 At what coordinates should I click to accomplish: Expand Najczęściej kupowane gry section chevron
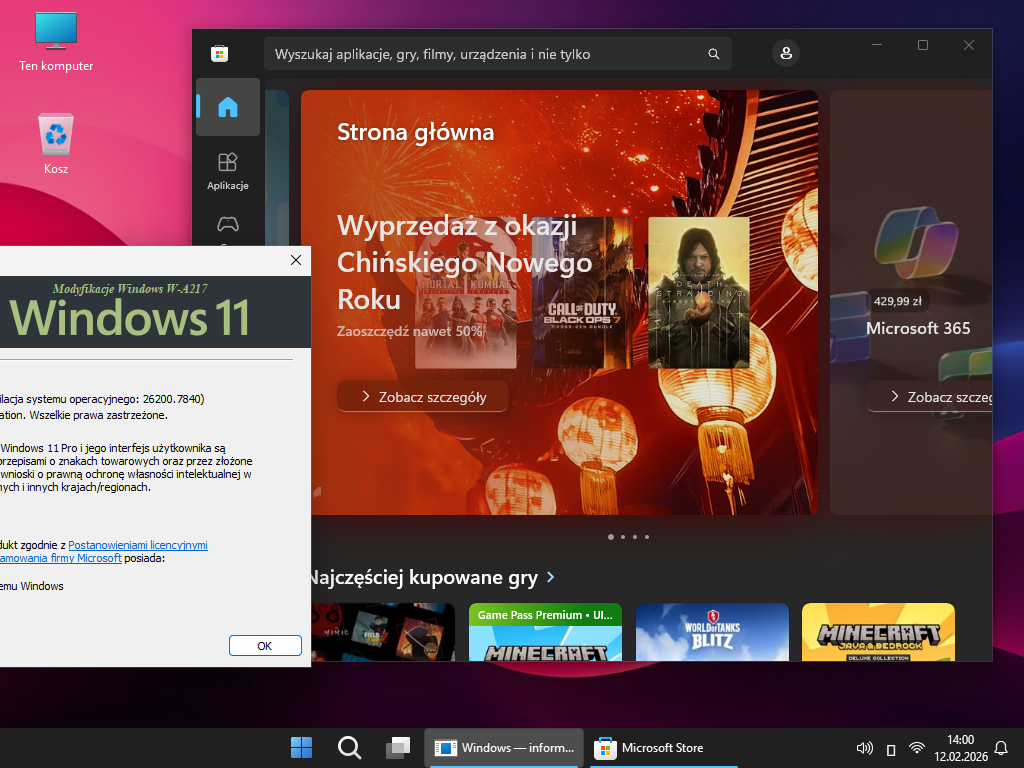tap(551, 578)
